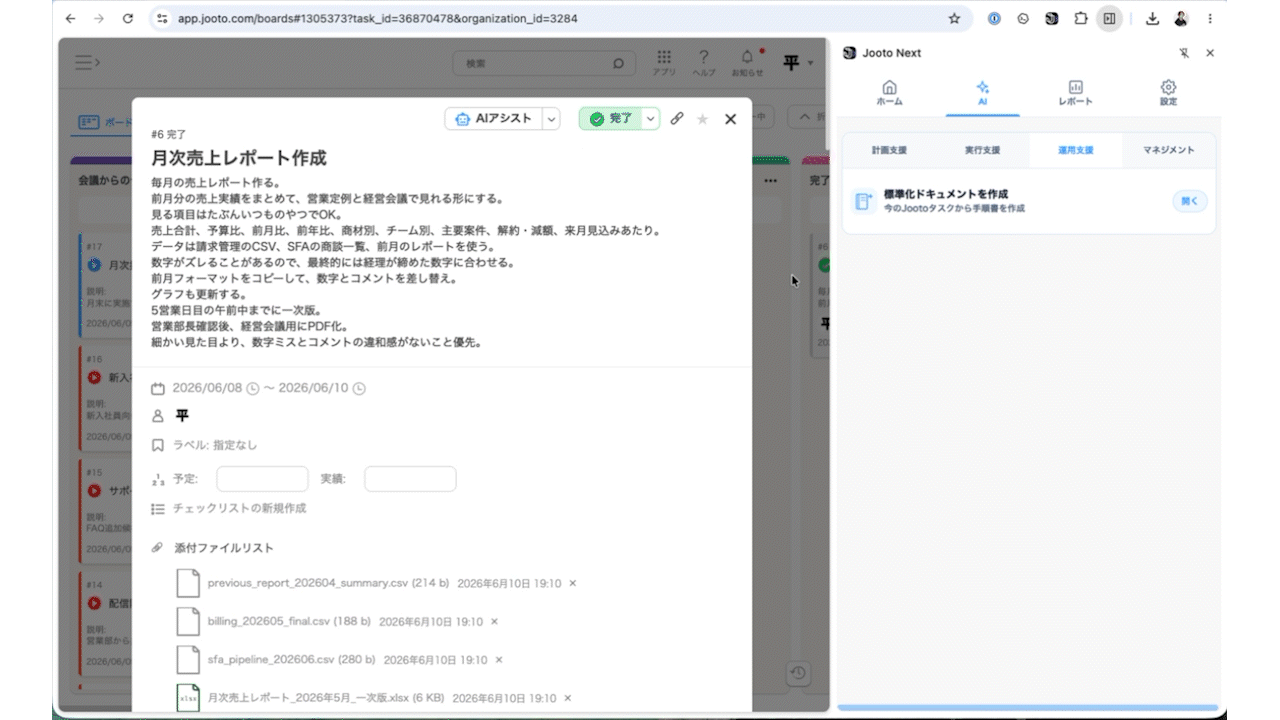This screenshot has width=1280, height=720.
Task: Toggle the 完了 status button
Action: pyautogui.click(x=610, y=118)
